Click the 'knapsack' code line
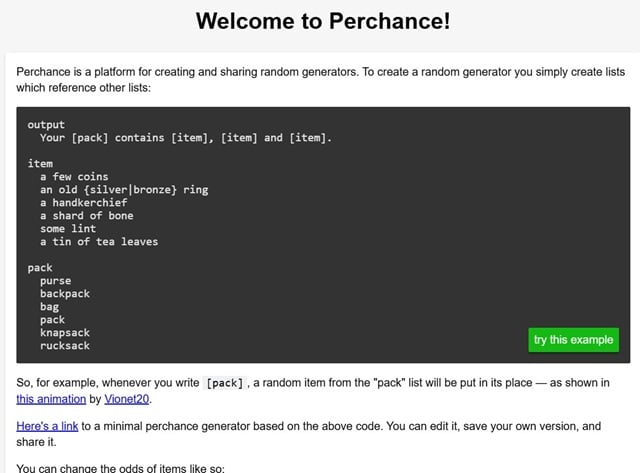 point(65,333)
